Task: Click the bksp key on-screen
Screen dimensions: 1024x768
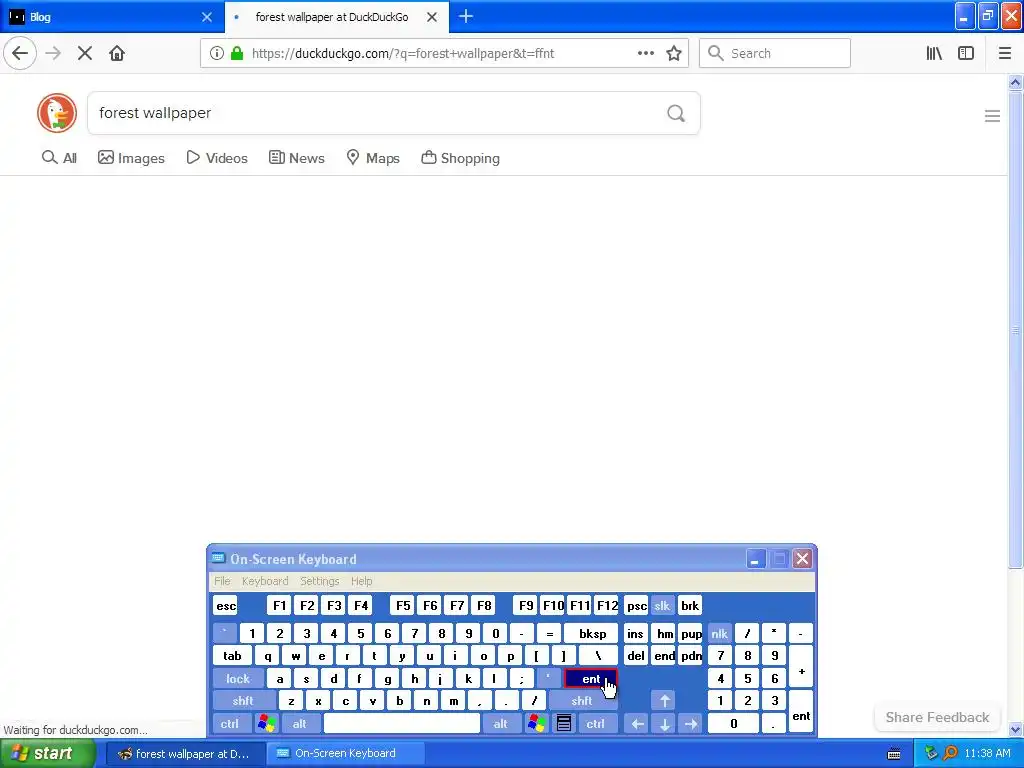Action: [x=592, y=633]
